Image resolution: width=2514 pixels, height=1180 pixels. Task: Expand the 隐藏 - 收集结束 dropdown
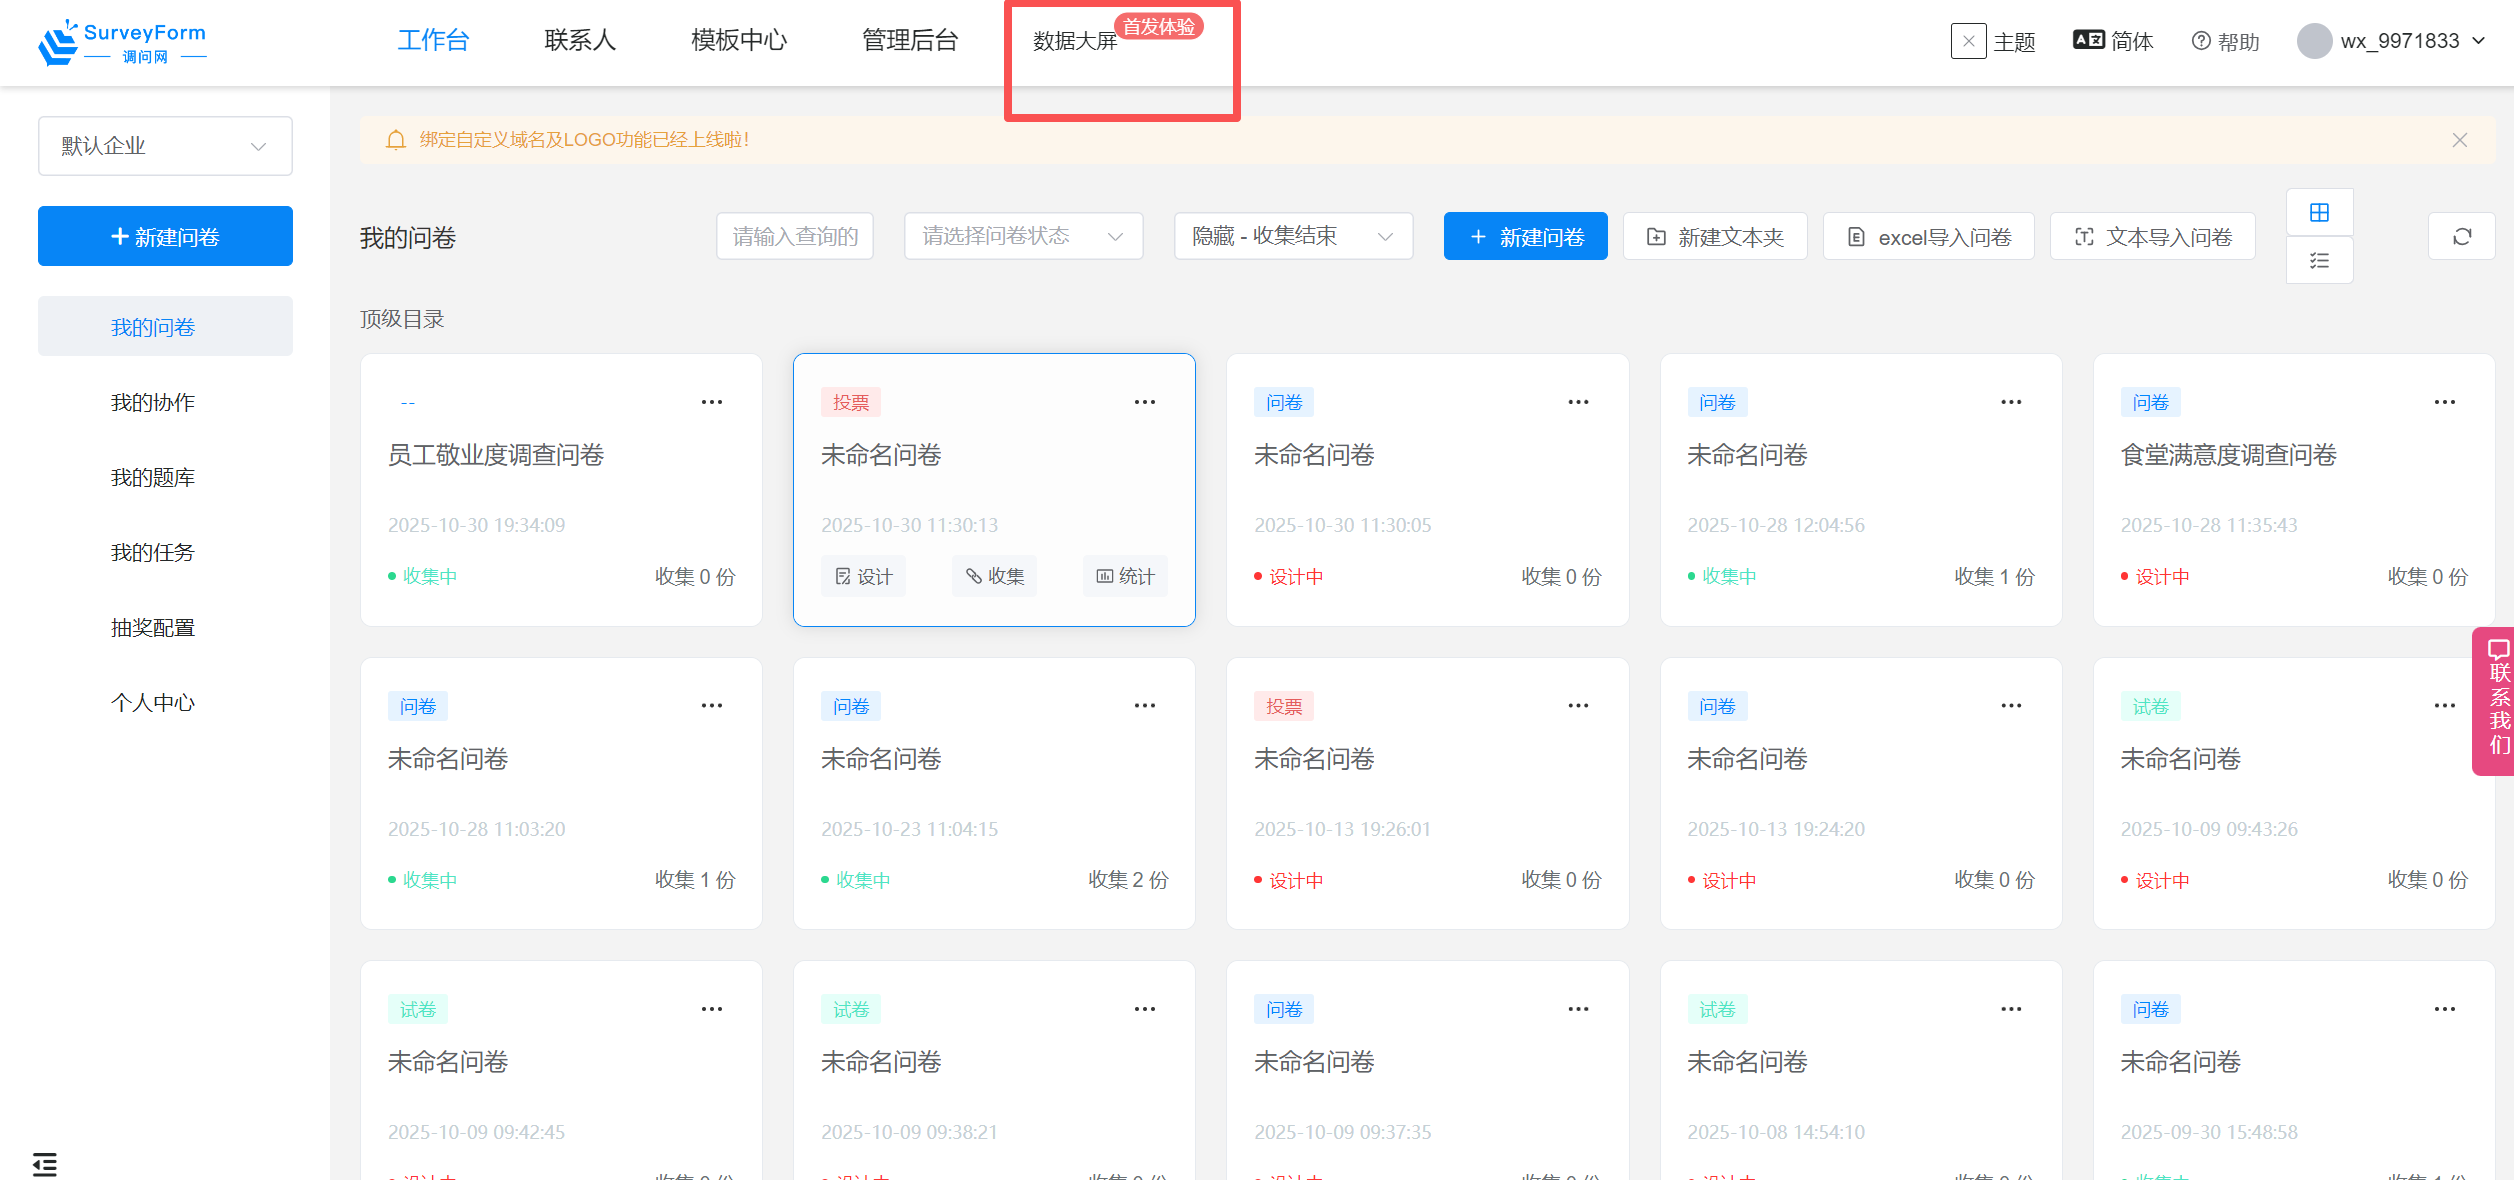[x=1292, y=236]
